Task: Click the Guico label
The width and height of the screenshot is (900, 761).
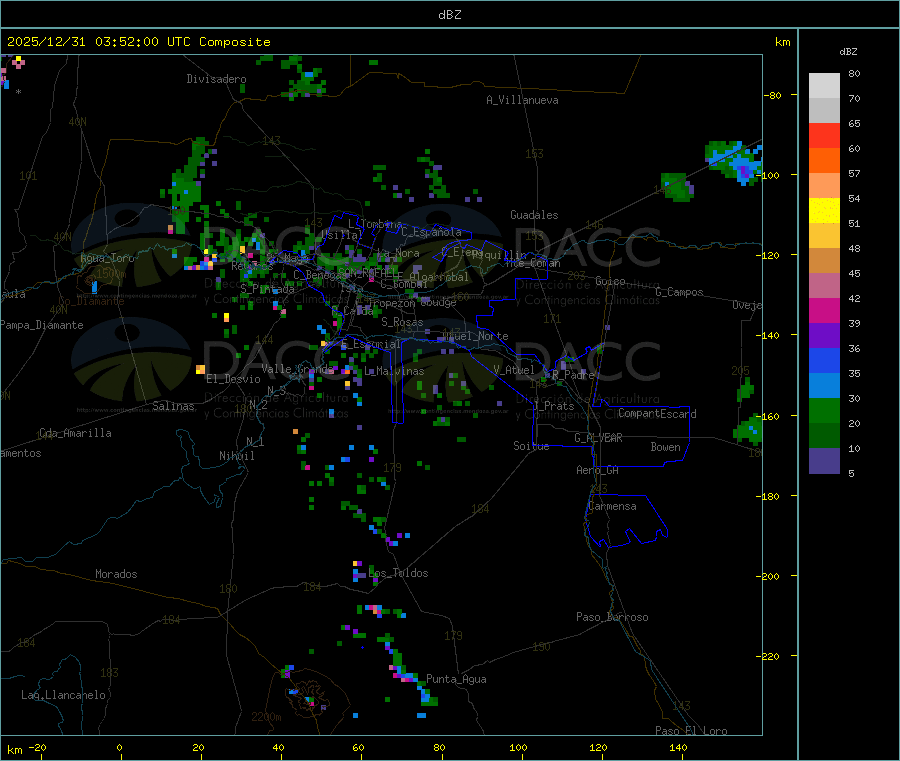Action: pos(610,281)
